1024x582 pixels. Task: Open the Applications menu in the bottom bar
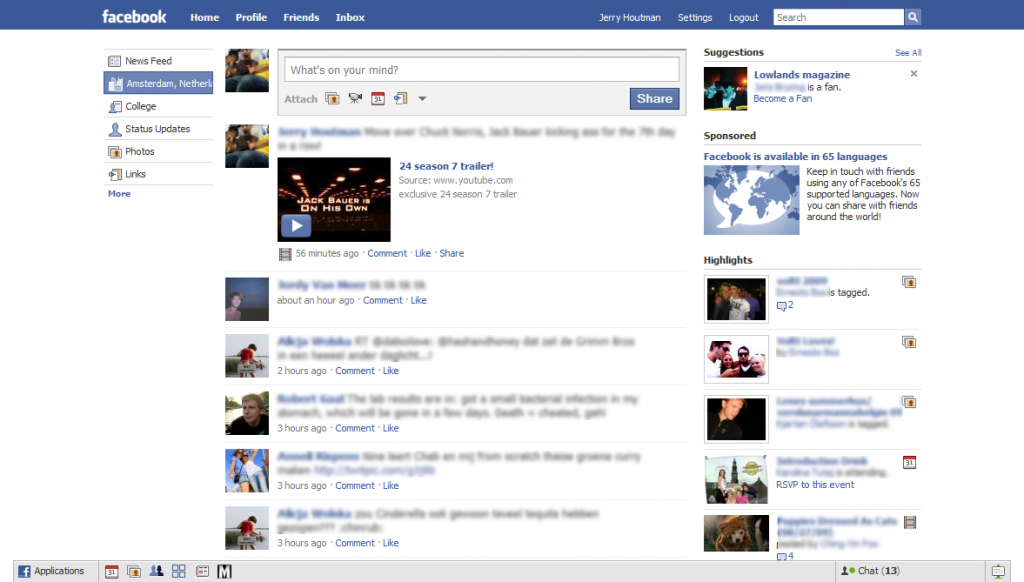[51, 571]
